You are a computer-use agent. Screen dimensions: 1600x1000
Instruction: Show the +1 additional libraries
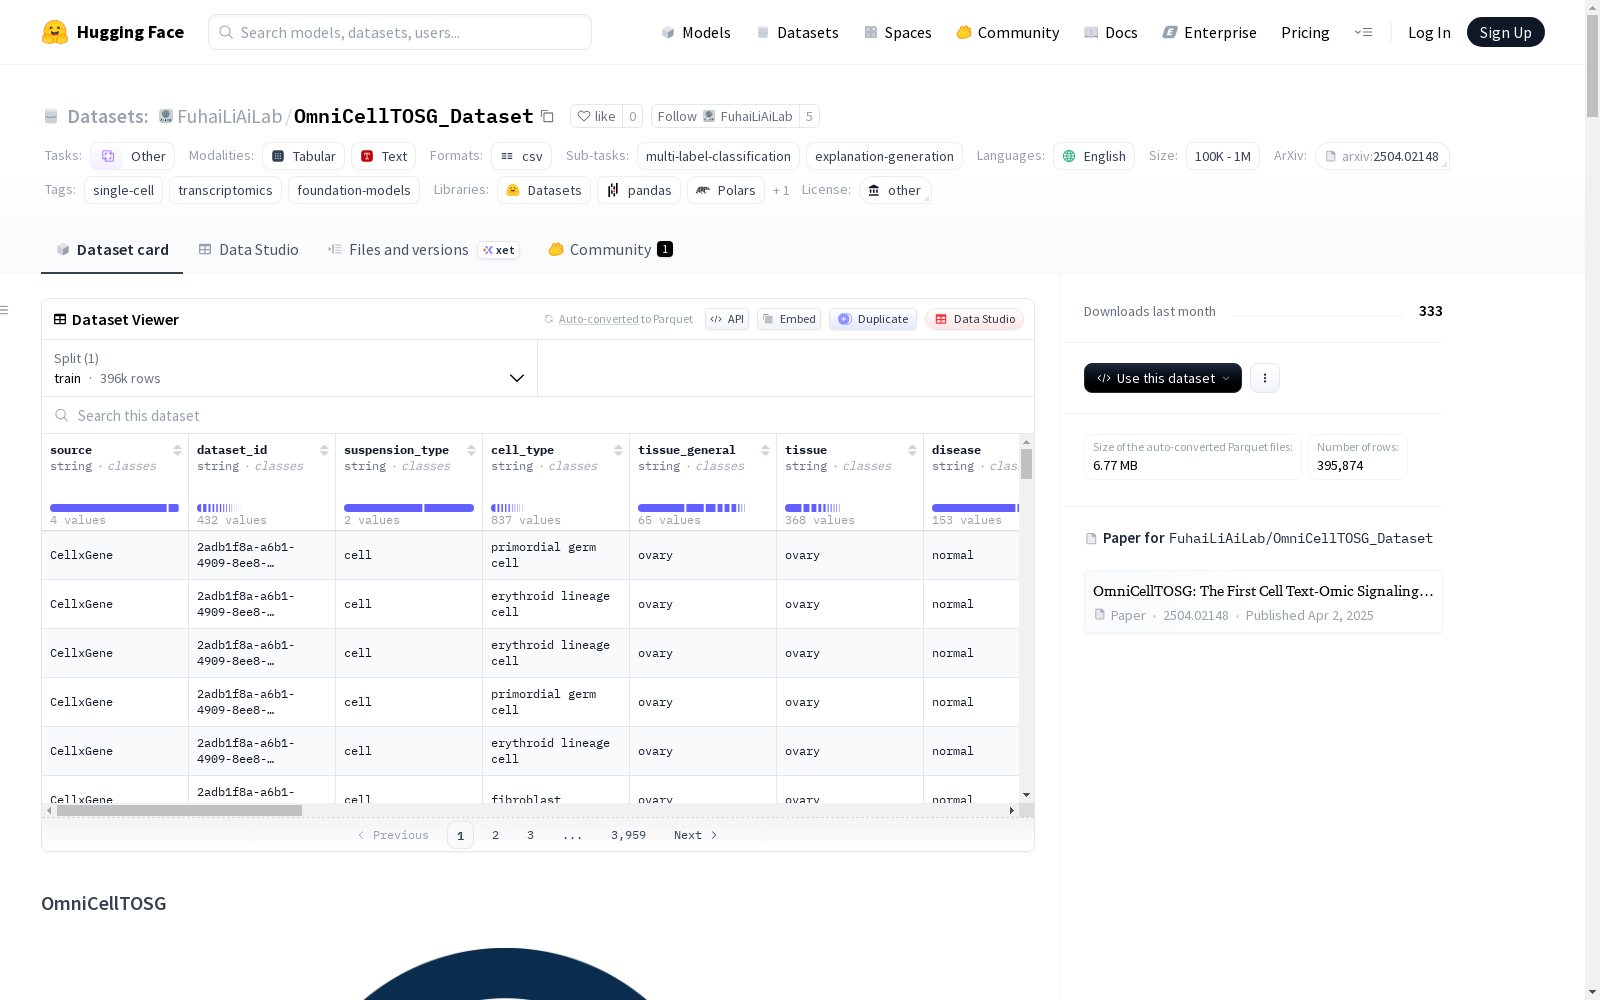click(x=781, y=190)
